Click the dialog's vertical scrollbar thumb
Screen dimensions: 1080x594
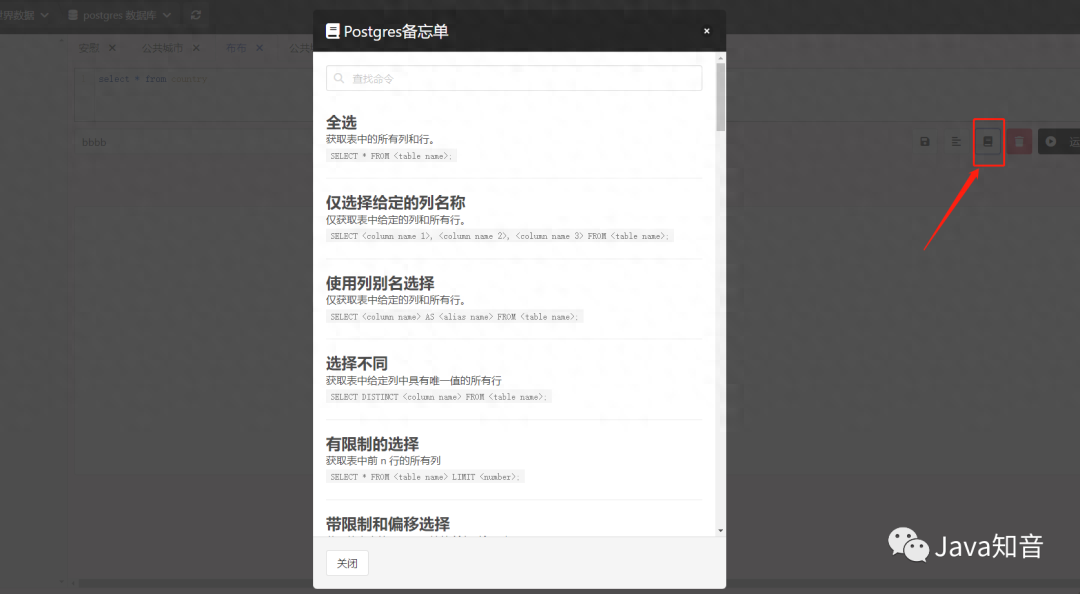[x=721, y=97]
